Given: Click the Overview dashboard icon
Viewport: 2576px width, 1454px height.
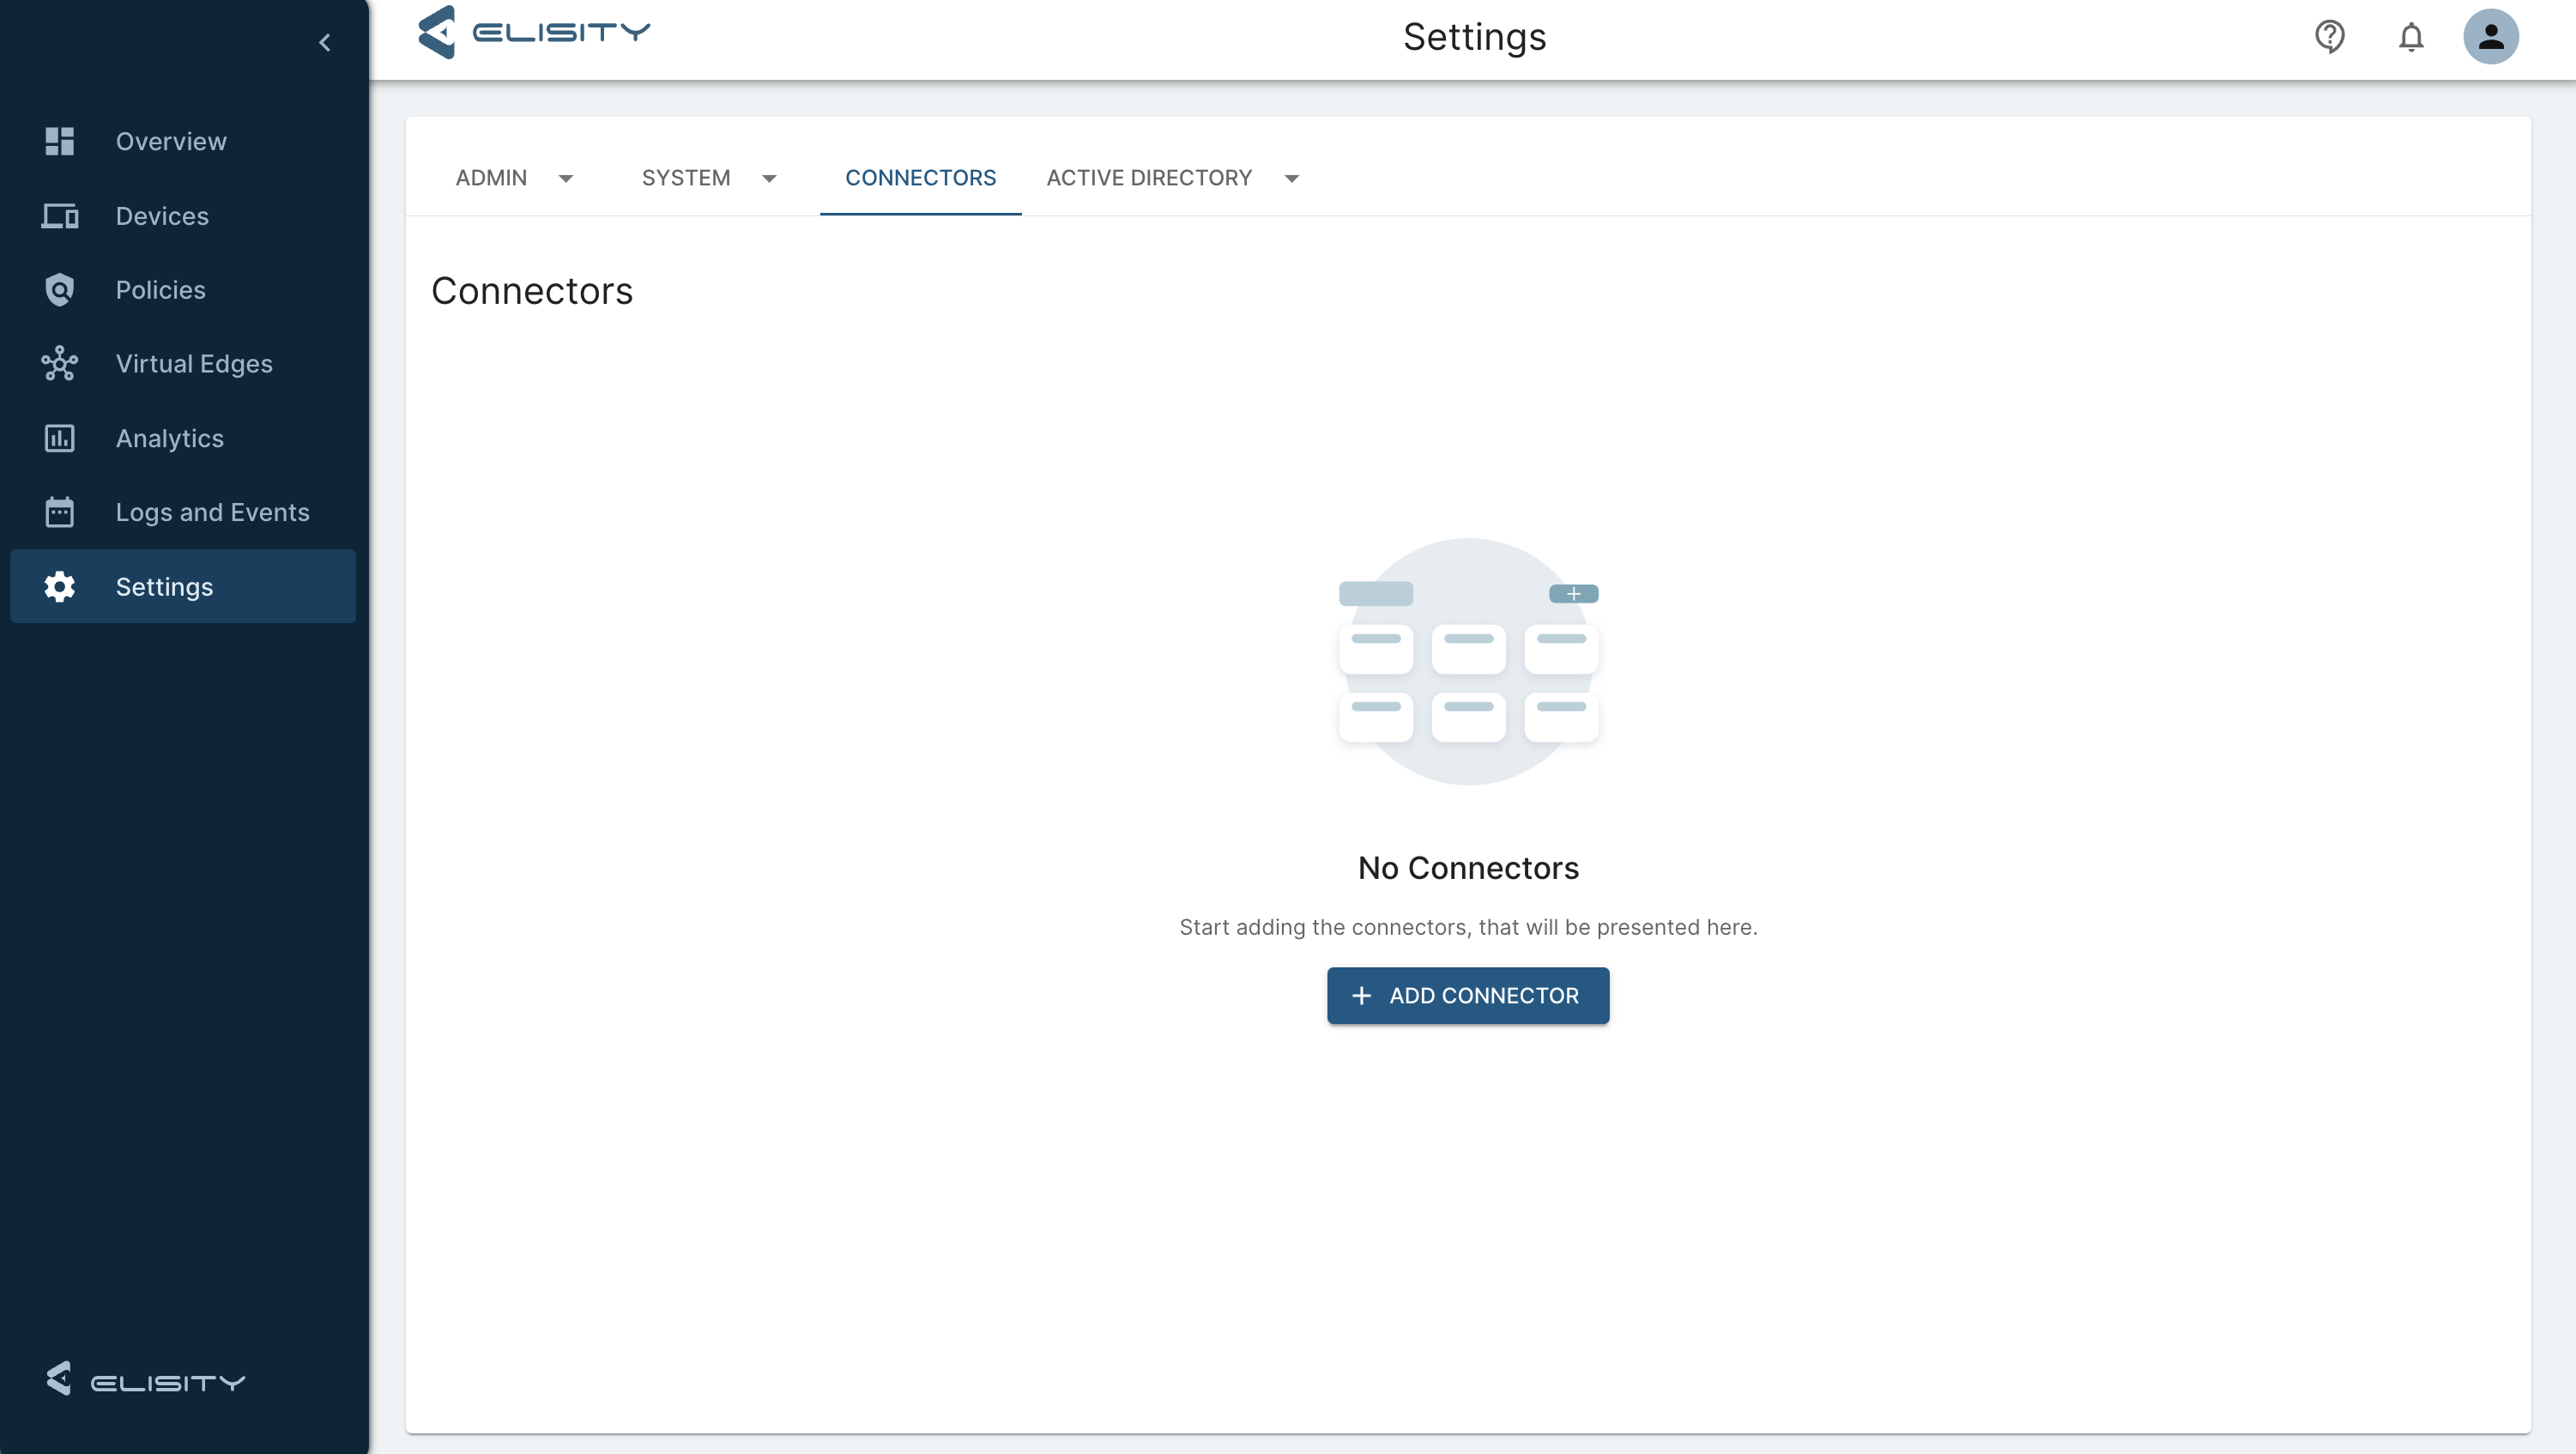Looking at the screenshot, I should [x=60, y=141].
